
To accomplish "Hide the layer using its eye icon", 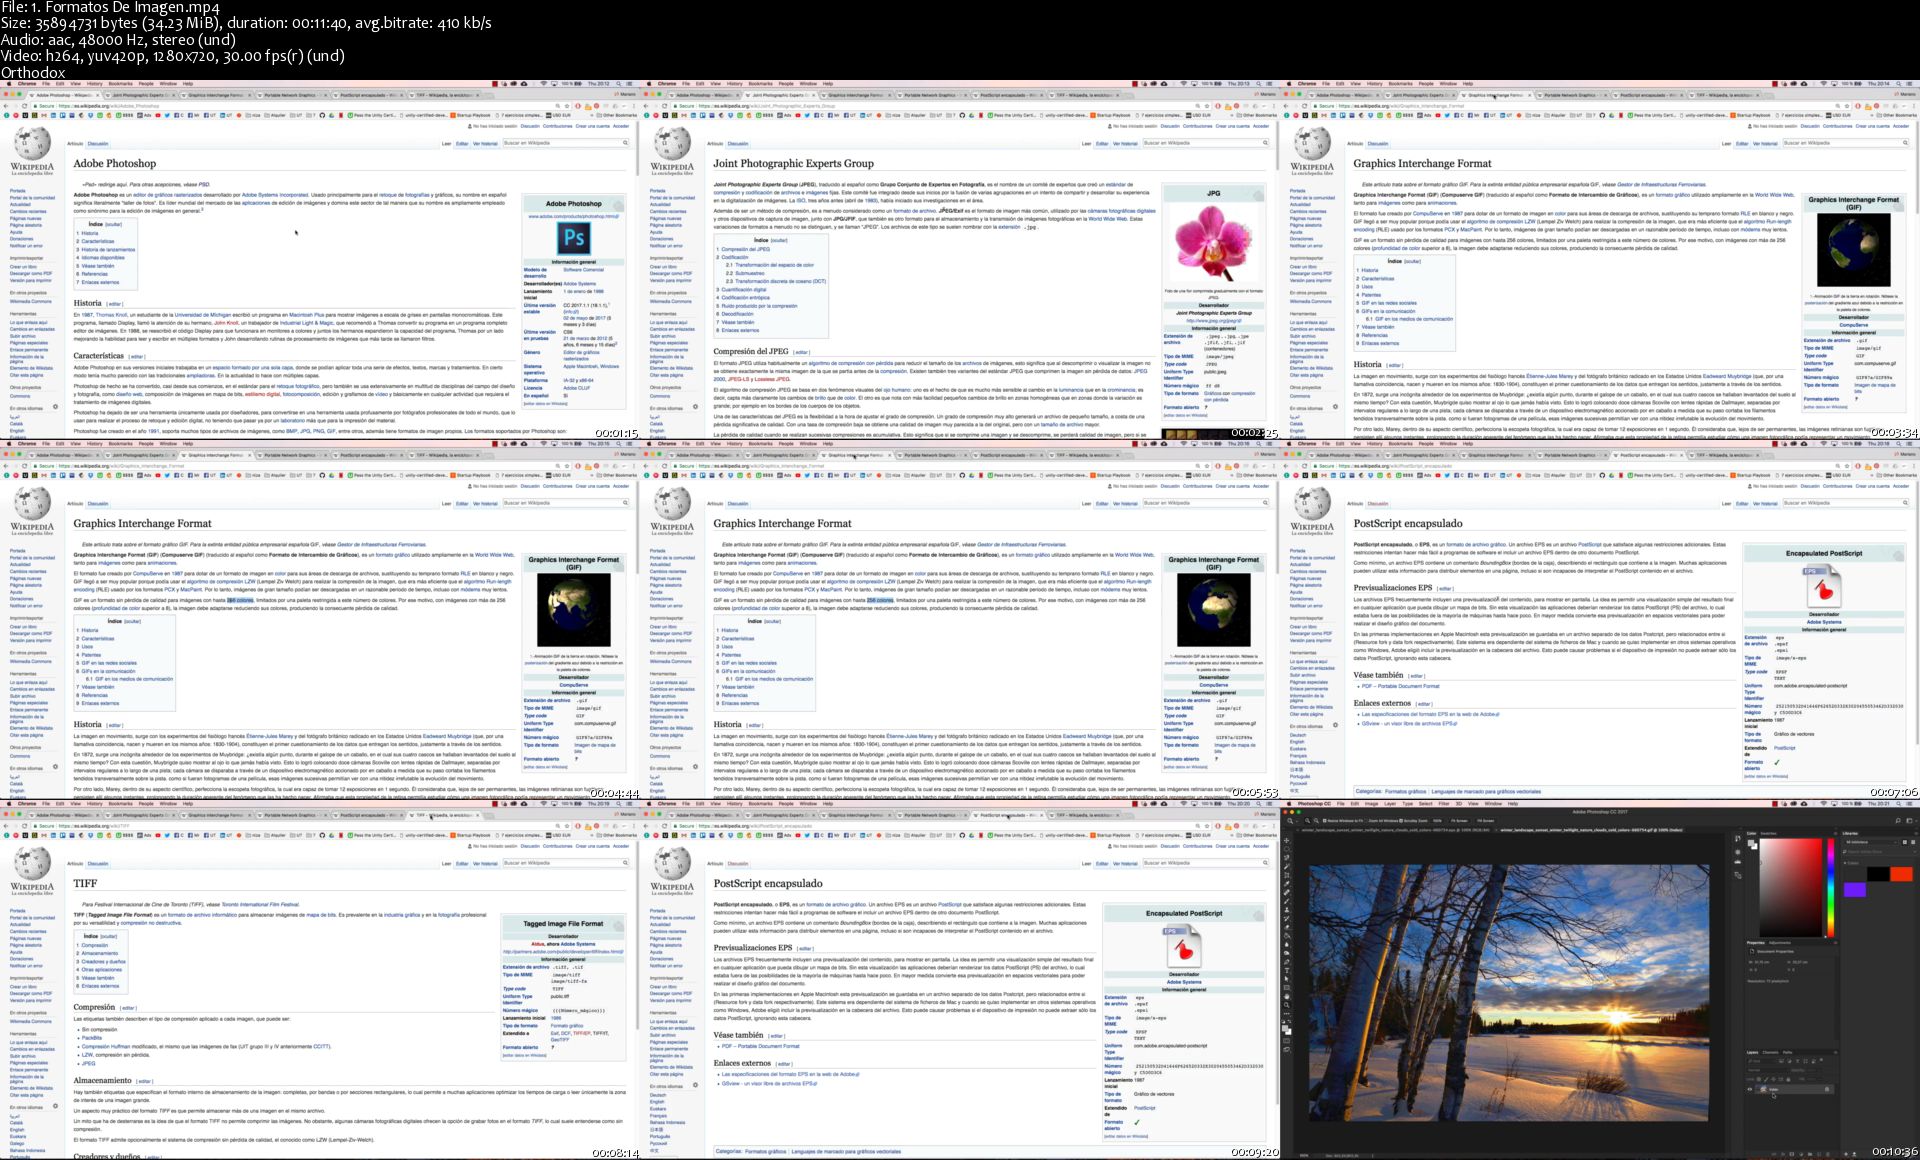I will [x=1749, y=1089].
